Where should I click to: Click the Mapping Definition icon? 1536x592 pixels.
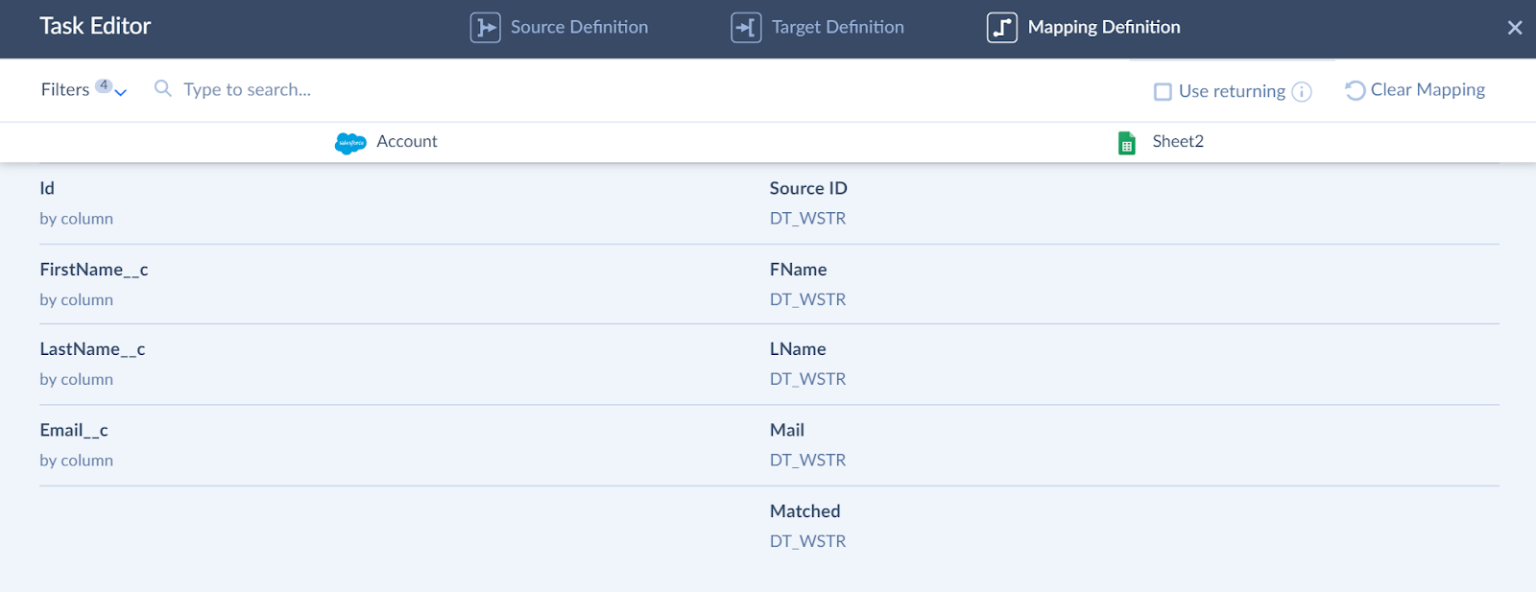[x=1002, y=28]
